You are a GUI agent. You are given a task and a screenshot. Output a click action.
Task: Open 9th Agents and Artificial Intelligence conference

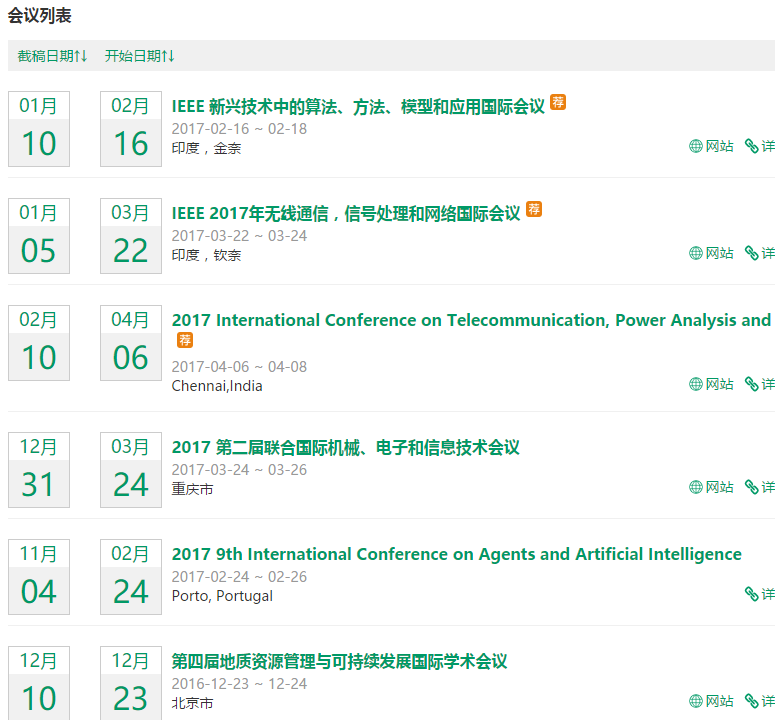pos(457,554)
